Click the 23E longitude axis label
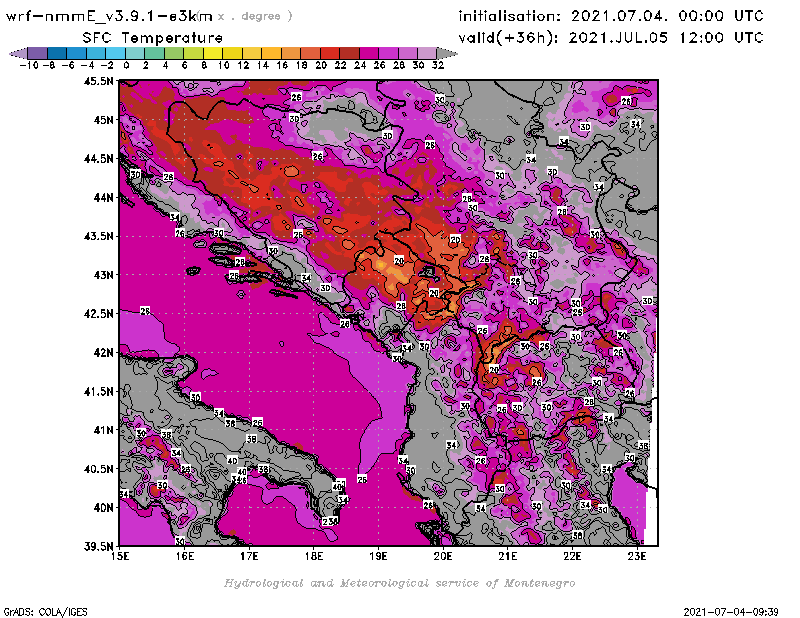The width and height of the screenshot is (800, 618). 637,556
